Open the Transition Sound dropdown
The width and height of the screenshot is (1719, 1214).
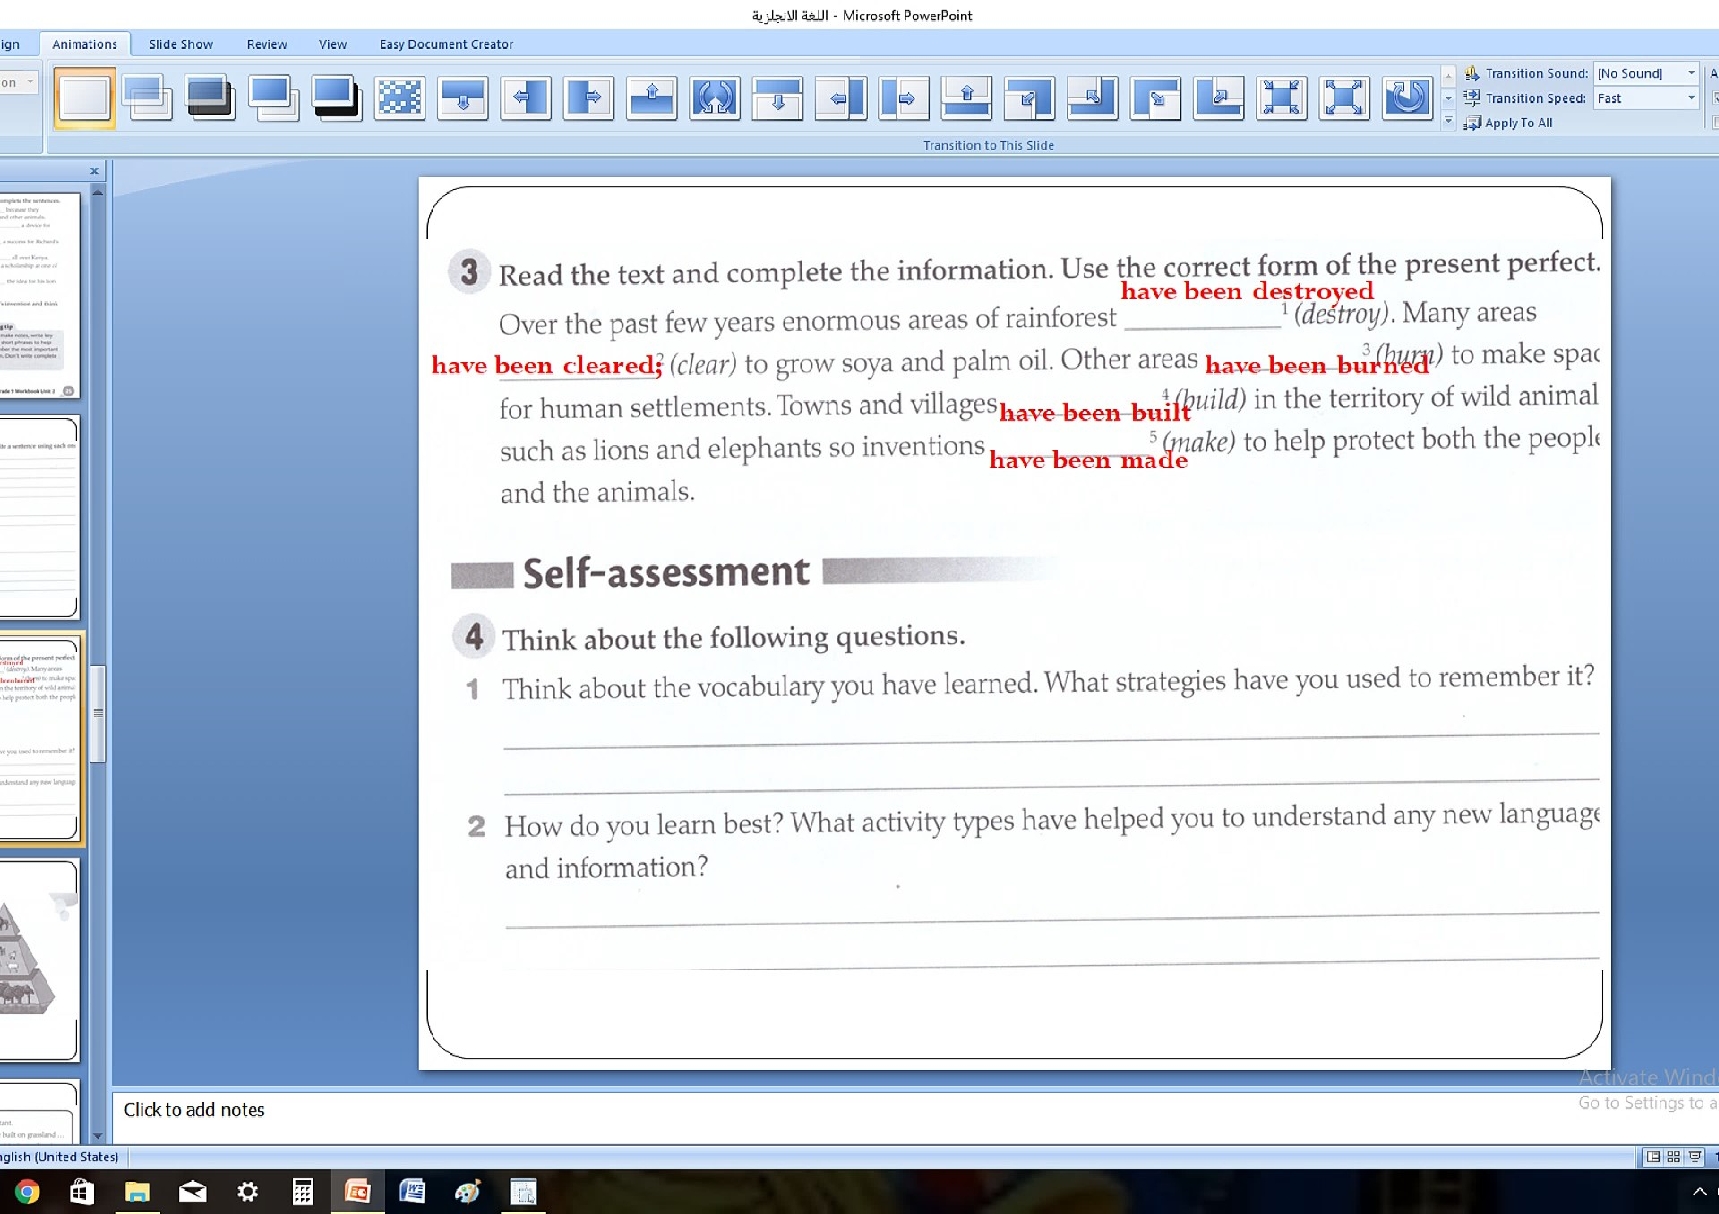pyautogui.click(x=1691, y=73)
